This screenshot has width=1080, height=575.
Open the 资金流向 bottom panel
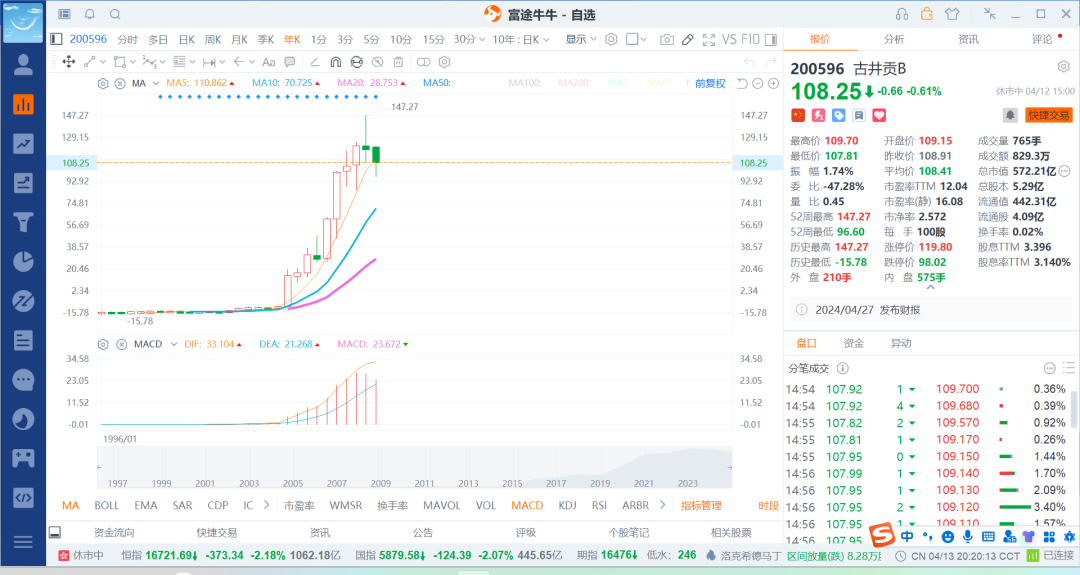pos(114,532)
